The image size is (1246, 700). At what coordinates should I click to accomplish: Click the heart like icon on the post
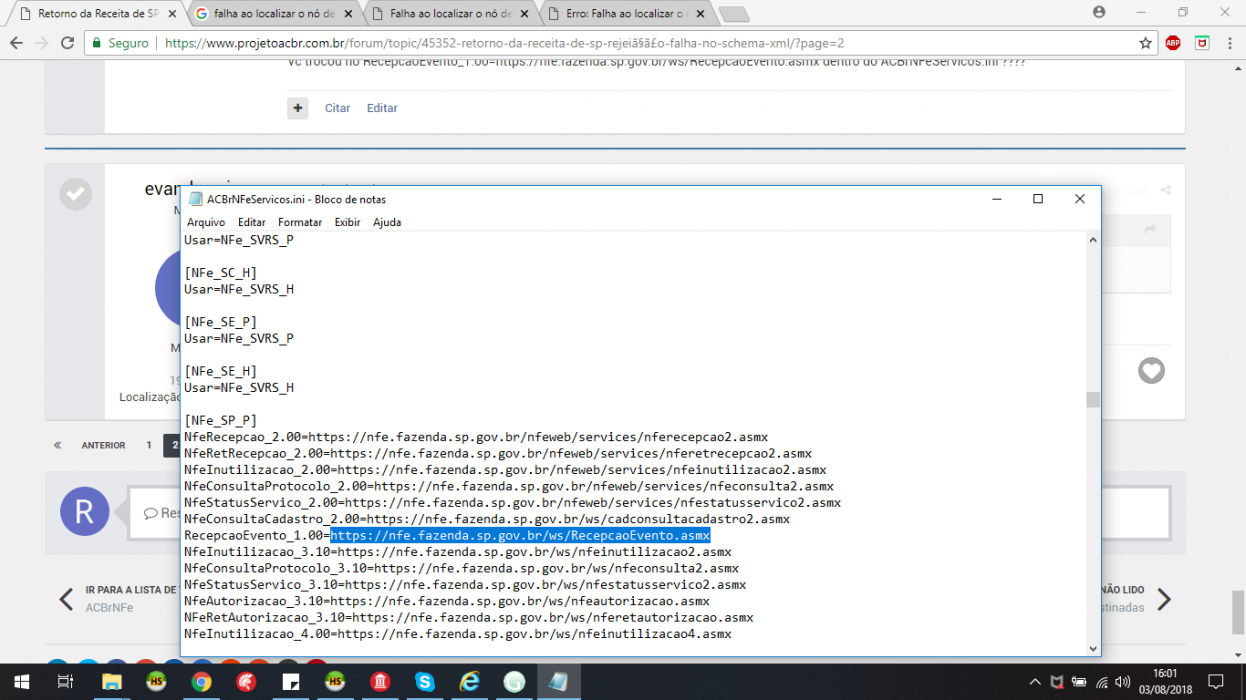point(1151,371)
